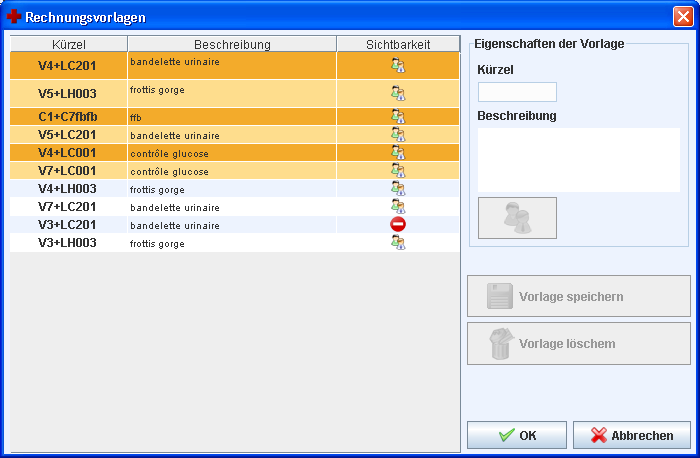Screen dimensions: 700x458
Task: Sort by Kürzel column header
Action: pos(68,44)
